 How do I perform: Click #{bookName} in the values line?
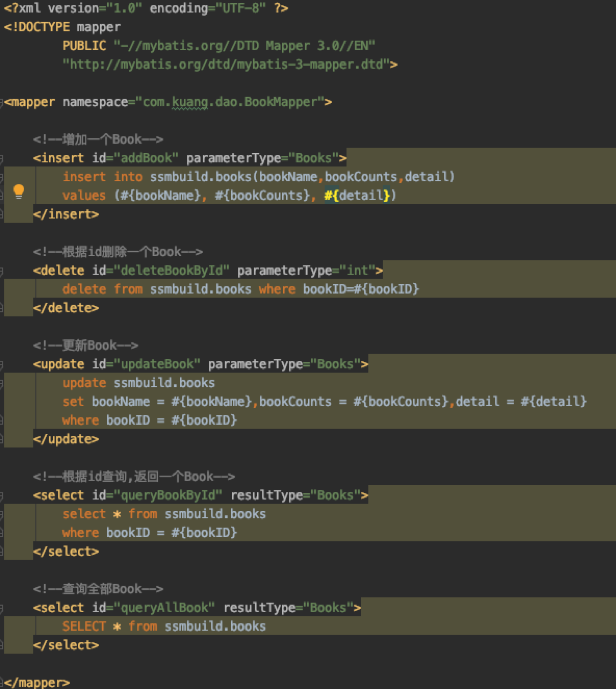pos(161,196)
